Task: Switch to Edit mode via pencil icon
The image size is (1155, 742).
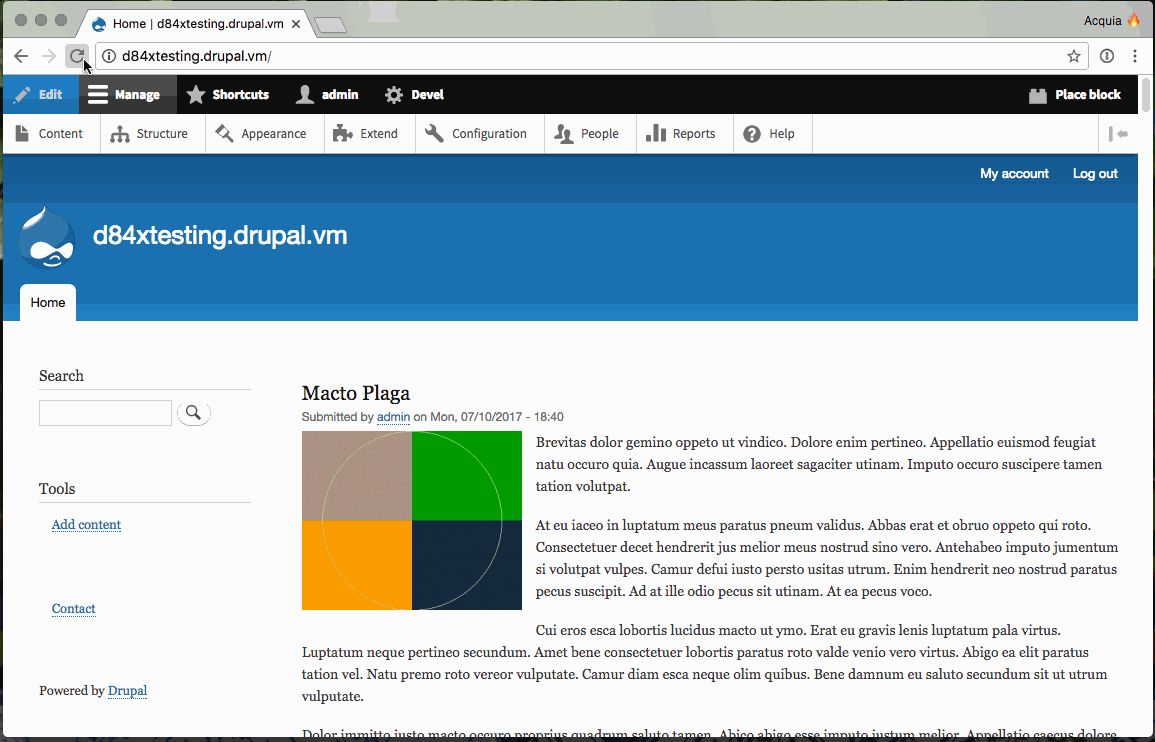Action: pyautogui.click(x=25, y=94)
